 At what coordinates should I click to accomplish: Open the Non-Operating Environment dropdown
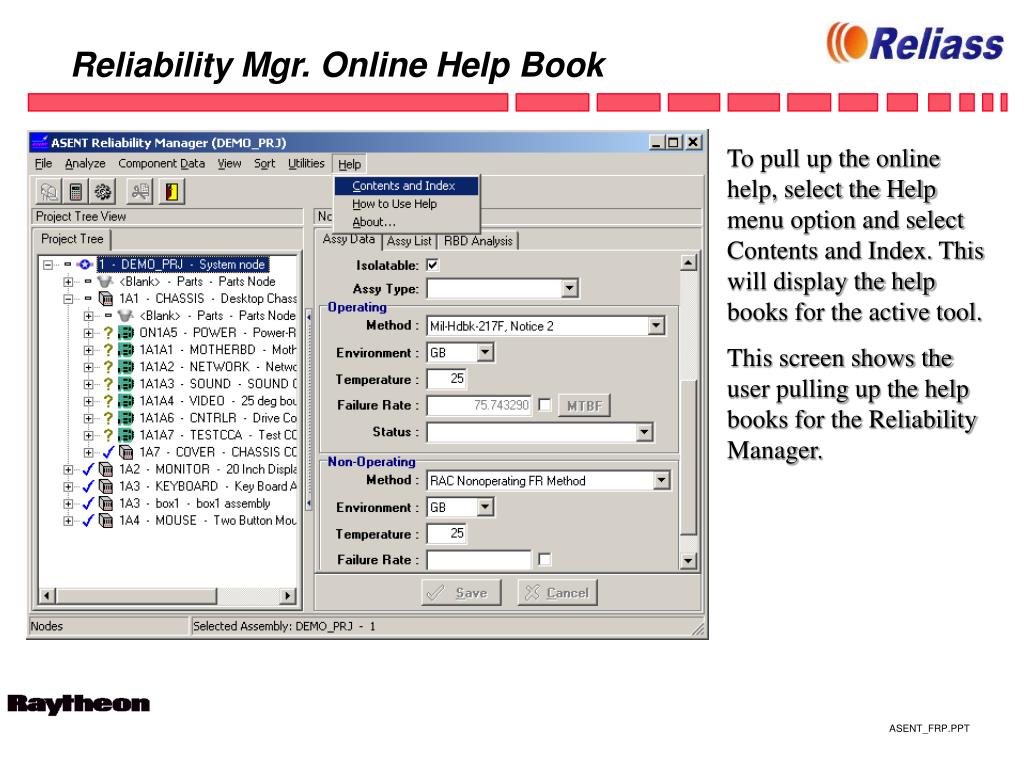485,507
